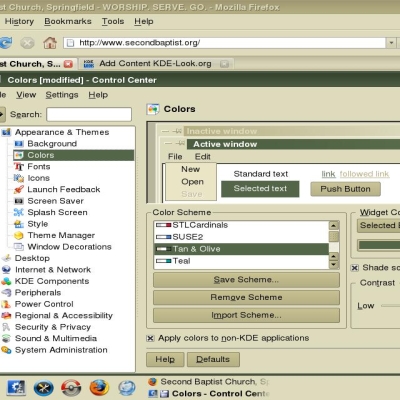Click the lifesaver help icon in panel

71,388
